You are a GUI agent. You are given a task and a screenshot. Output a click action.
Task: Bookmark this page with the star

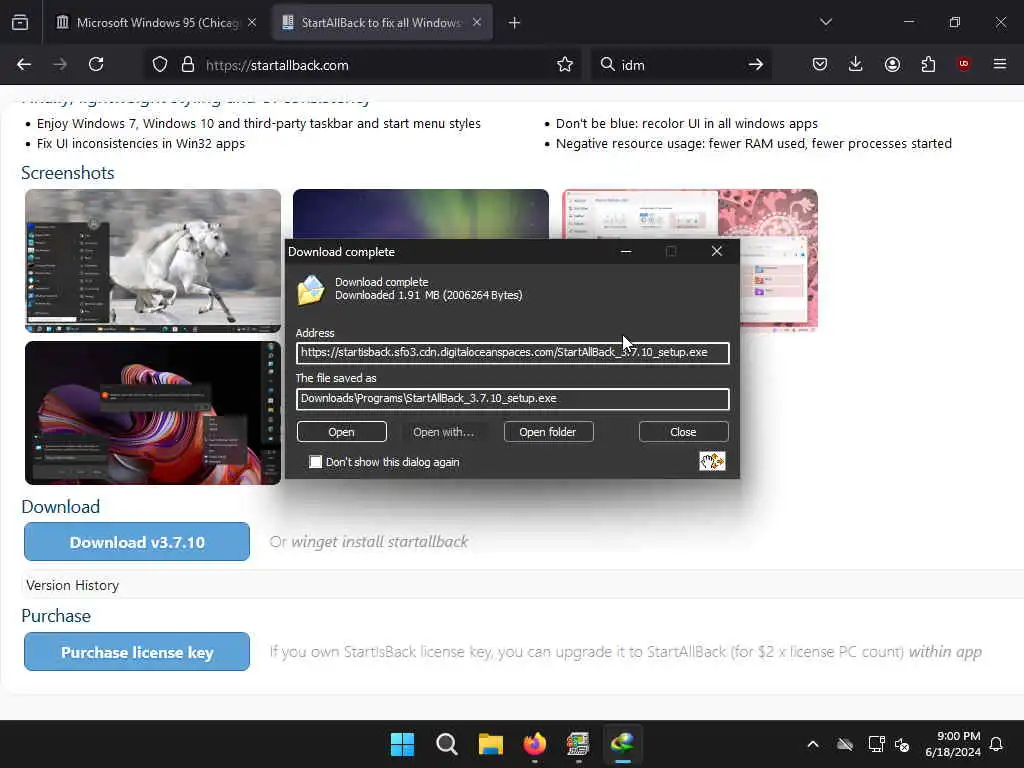[565, 64]
